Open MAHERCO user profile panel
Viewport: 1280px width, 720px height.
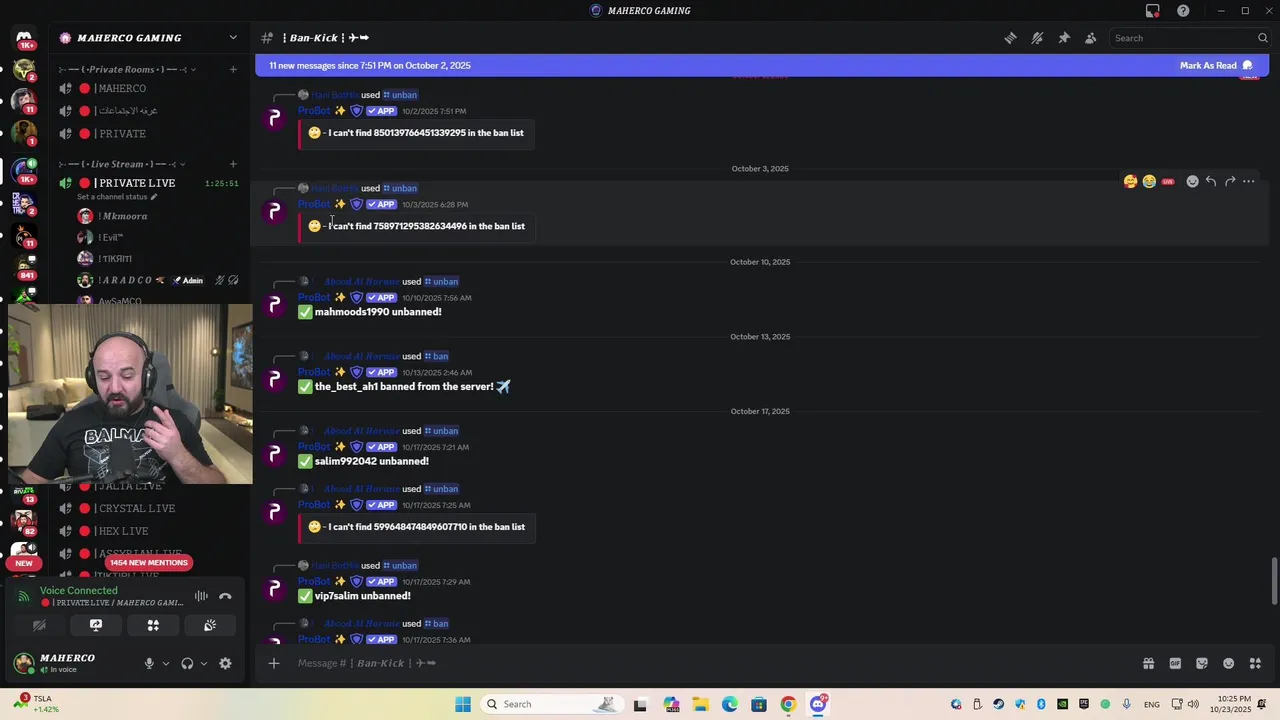[70, 663]
